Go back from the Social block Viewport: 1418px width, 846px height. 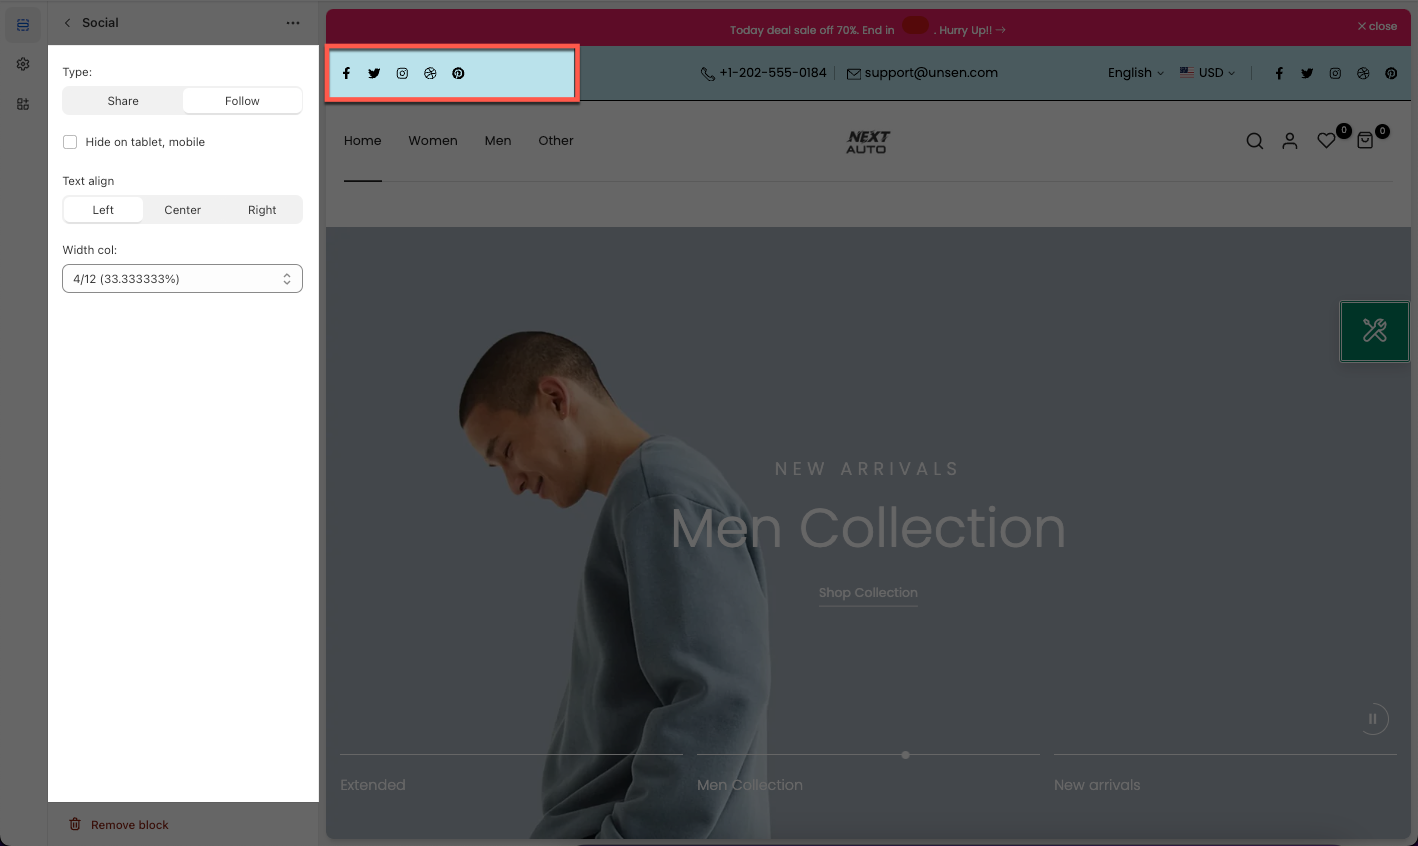pos(67,23)
